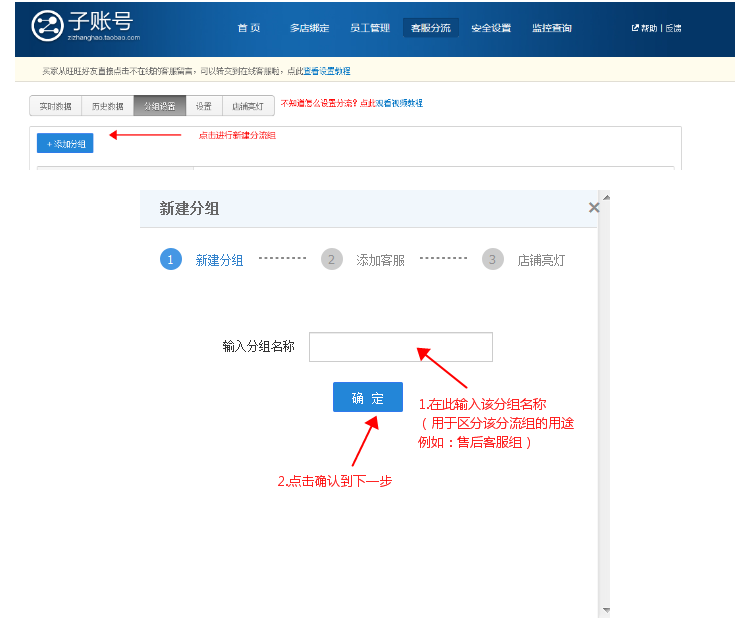The width and height of the screenshot is (749, 622).
Task: Switch to the 历史数据 tab
Action: 107,106
